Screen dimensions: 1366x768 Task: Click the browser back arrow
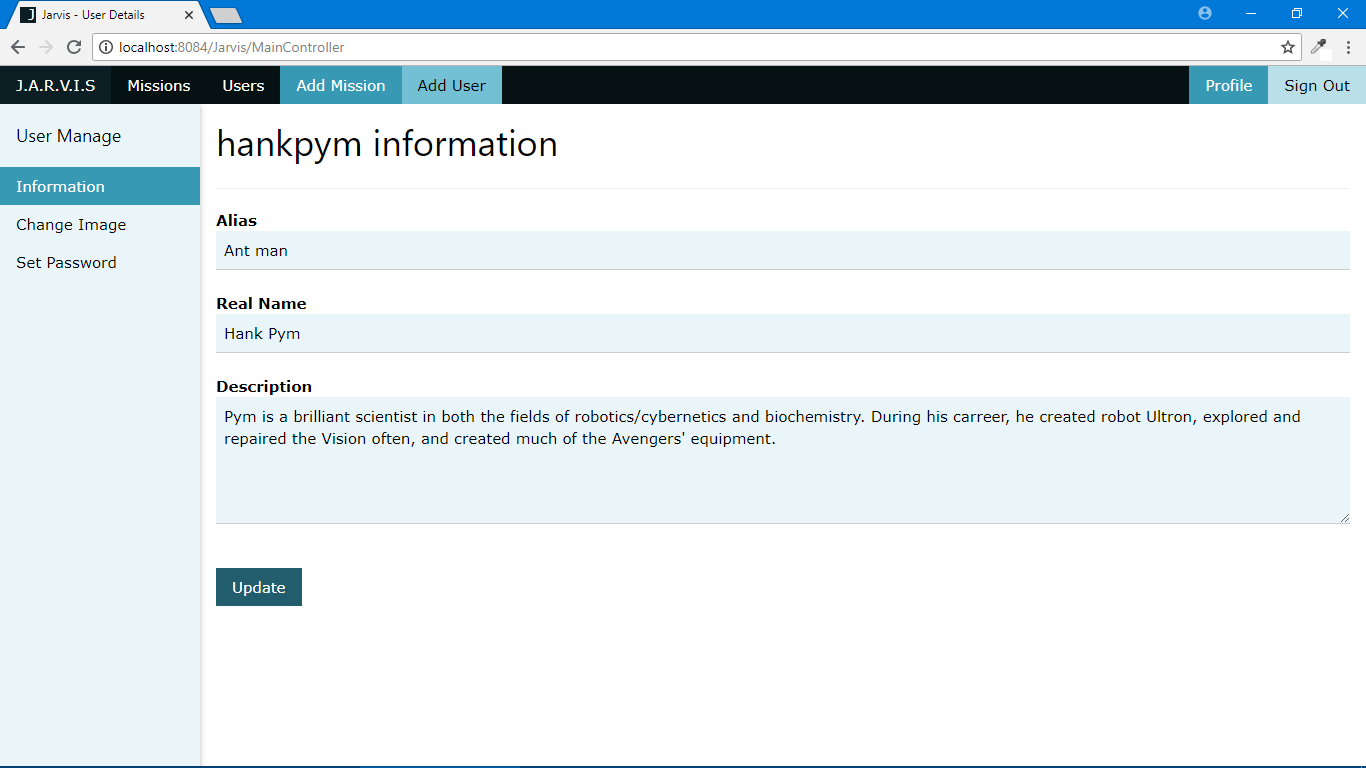[x=18, y=47]
